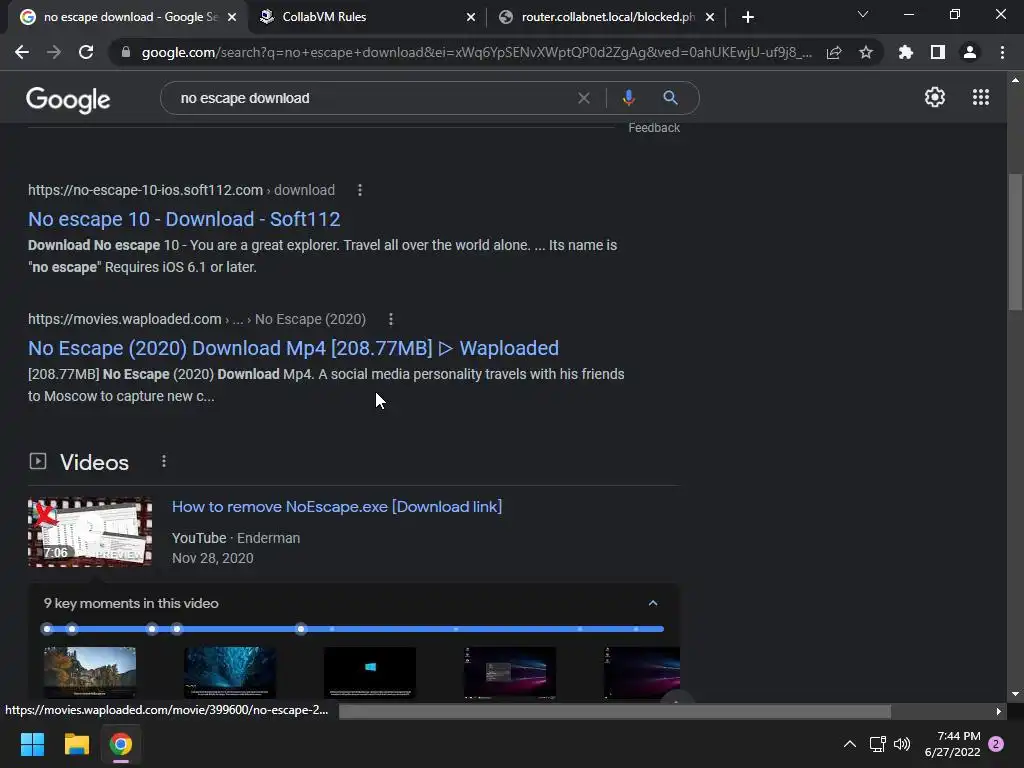1024x768 pixels.
Task: Open options for Soft112 result
Action: 360,190
